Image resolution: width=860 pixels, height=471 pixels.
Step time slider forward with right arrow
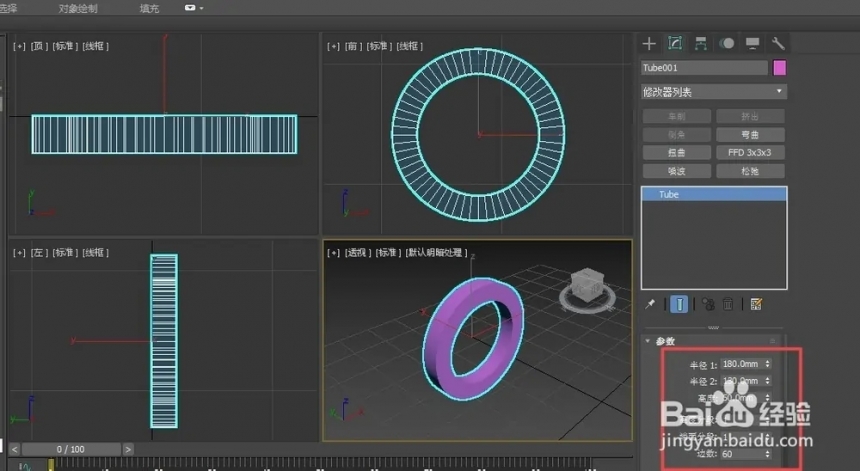point(128,449)
